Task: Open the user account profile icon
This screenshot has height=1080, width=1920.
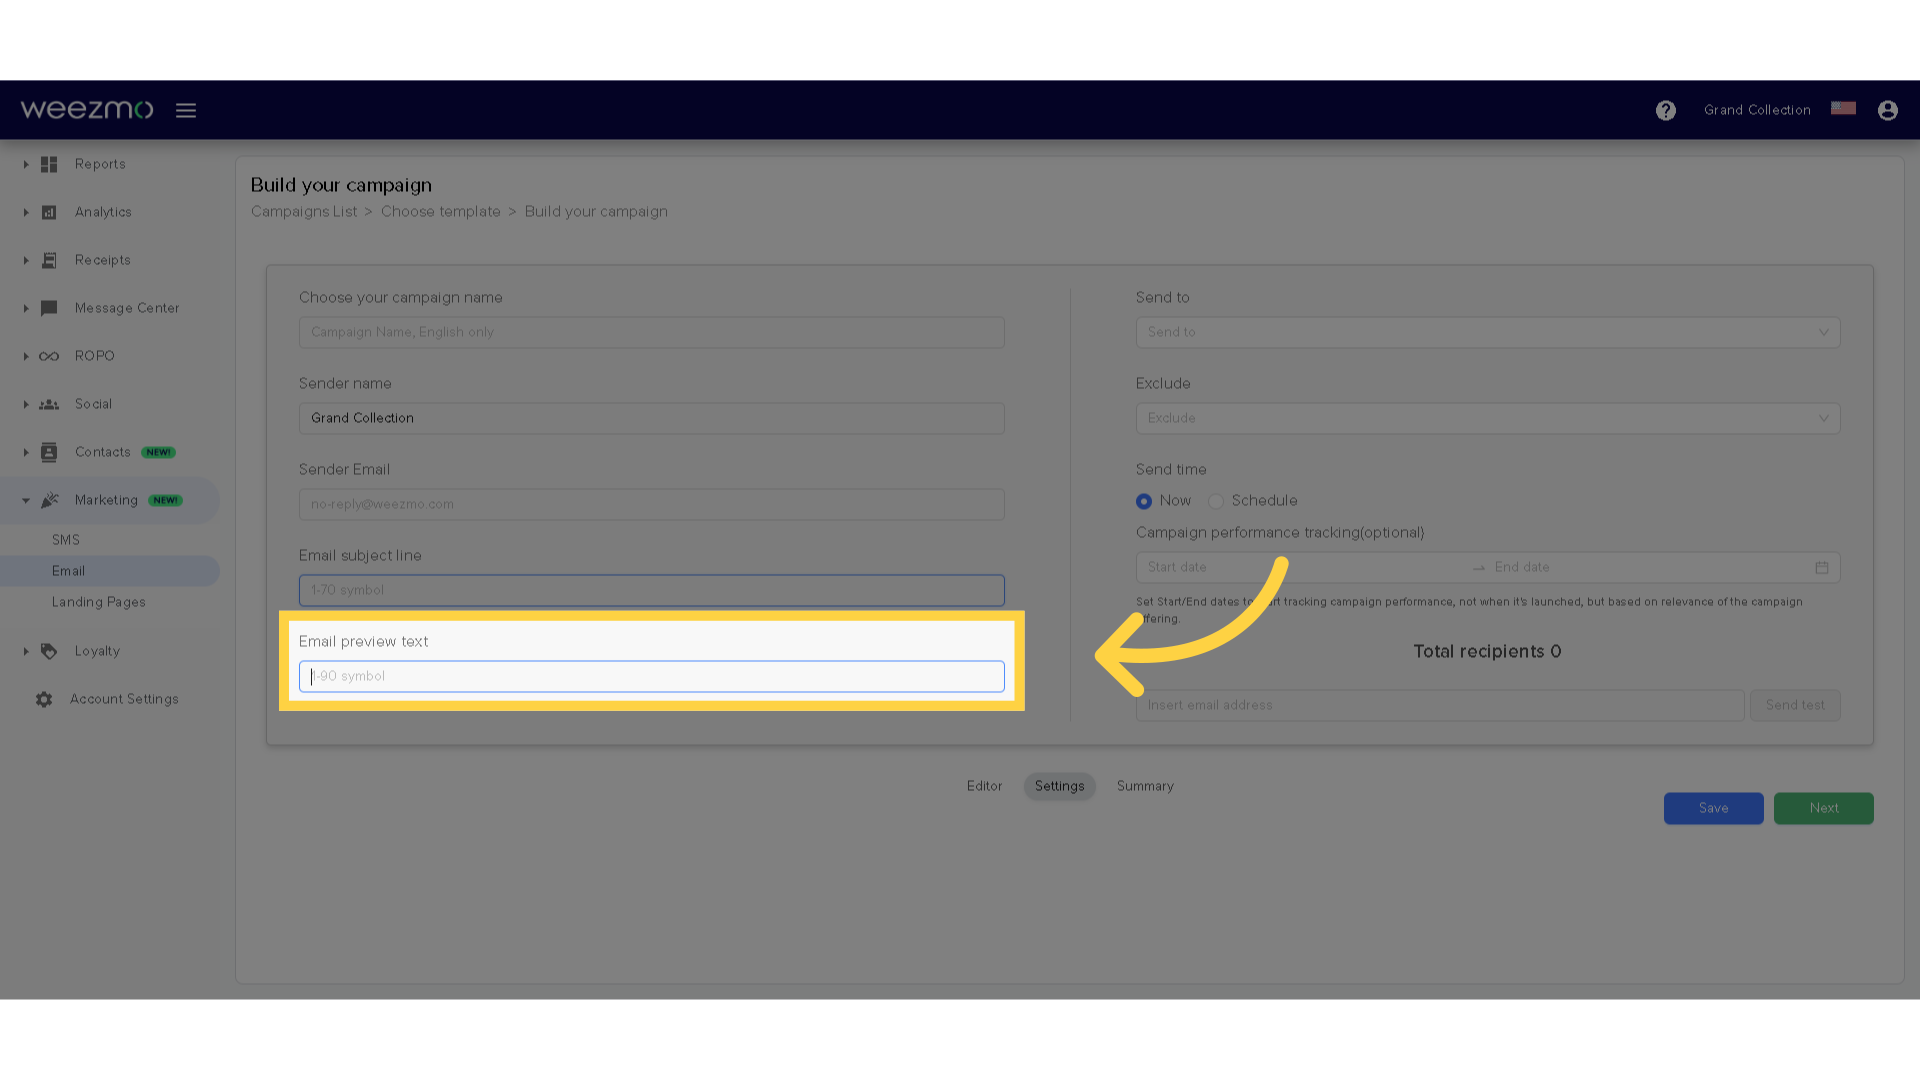Action: 1887,110
